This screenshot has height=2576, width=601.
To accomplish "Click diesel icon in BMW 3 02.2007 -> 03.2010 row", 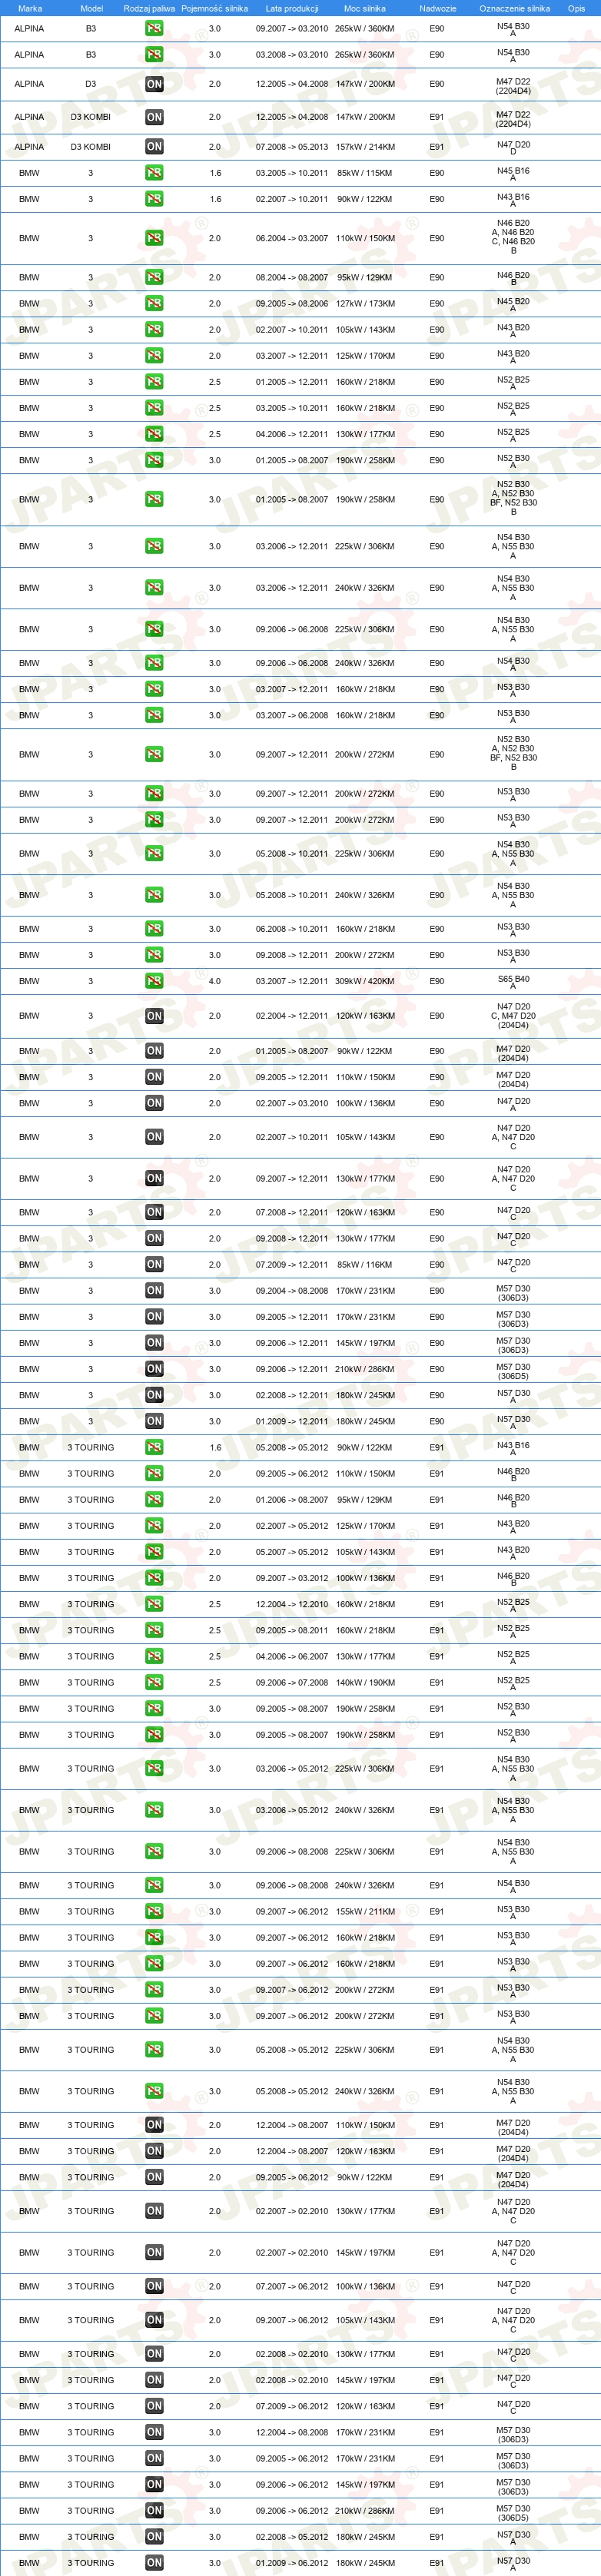I will click(x=154, y=1103).
